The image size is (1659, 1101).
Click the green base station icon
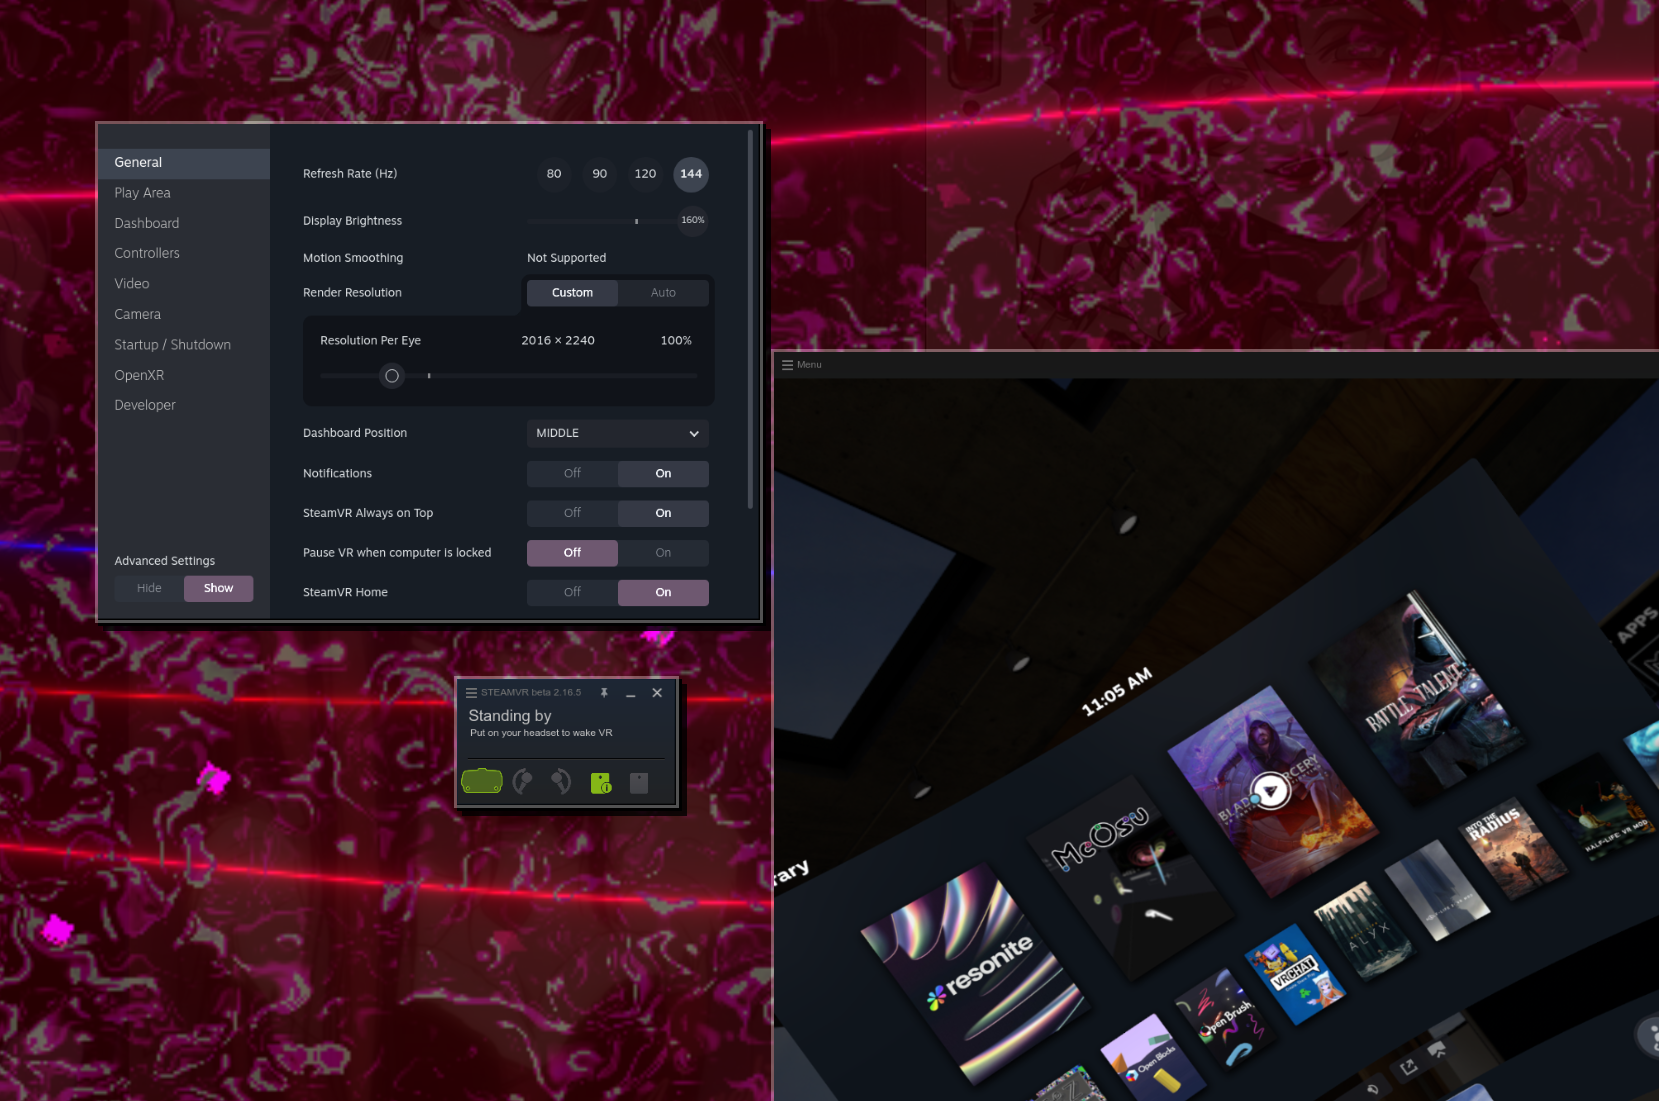pos(601,782)
